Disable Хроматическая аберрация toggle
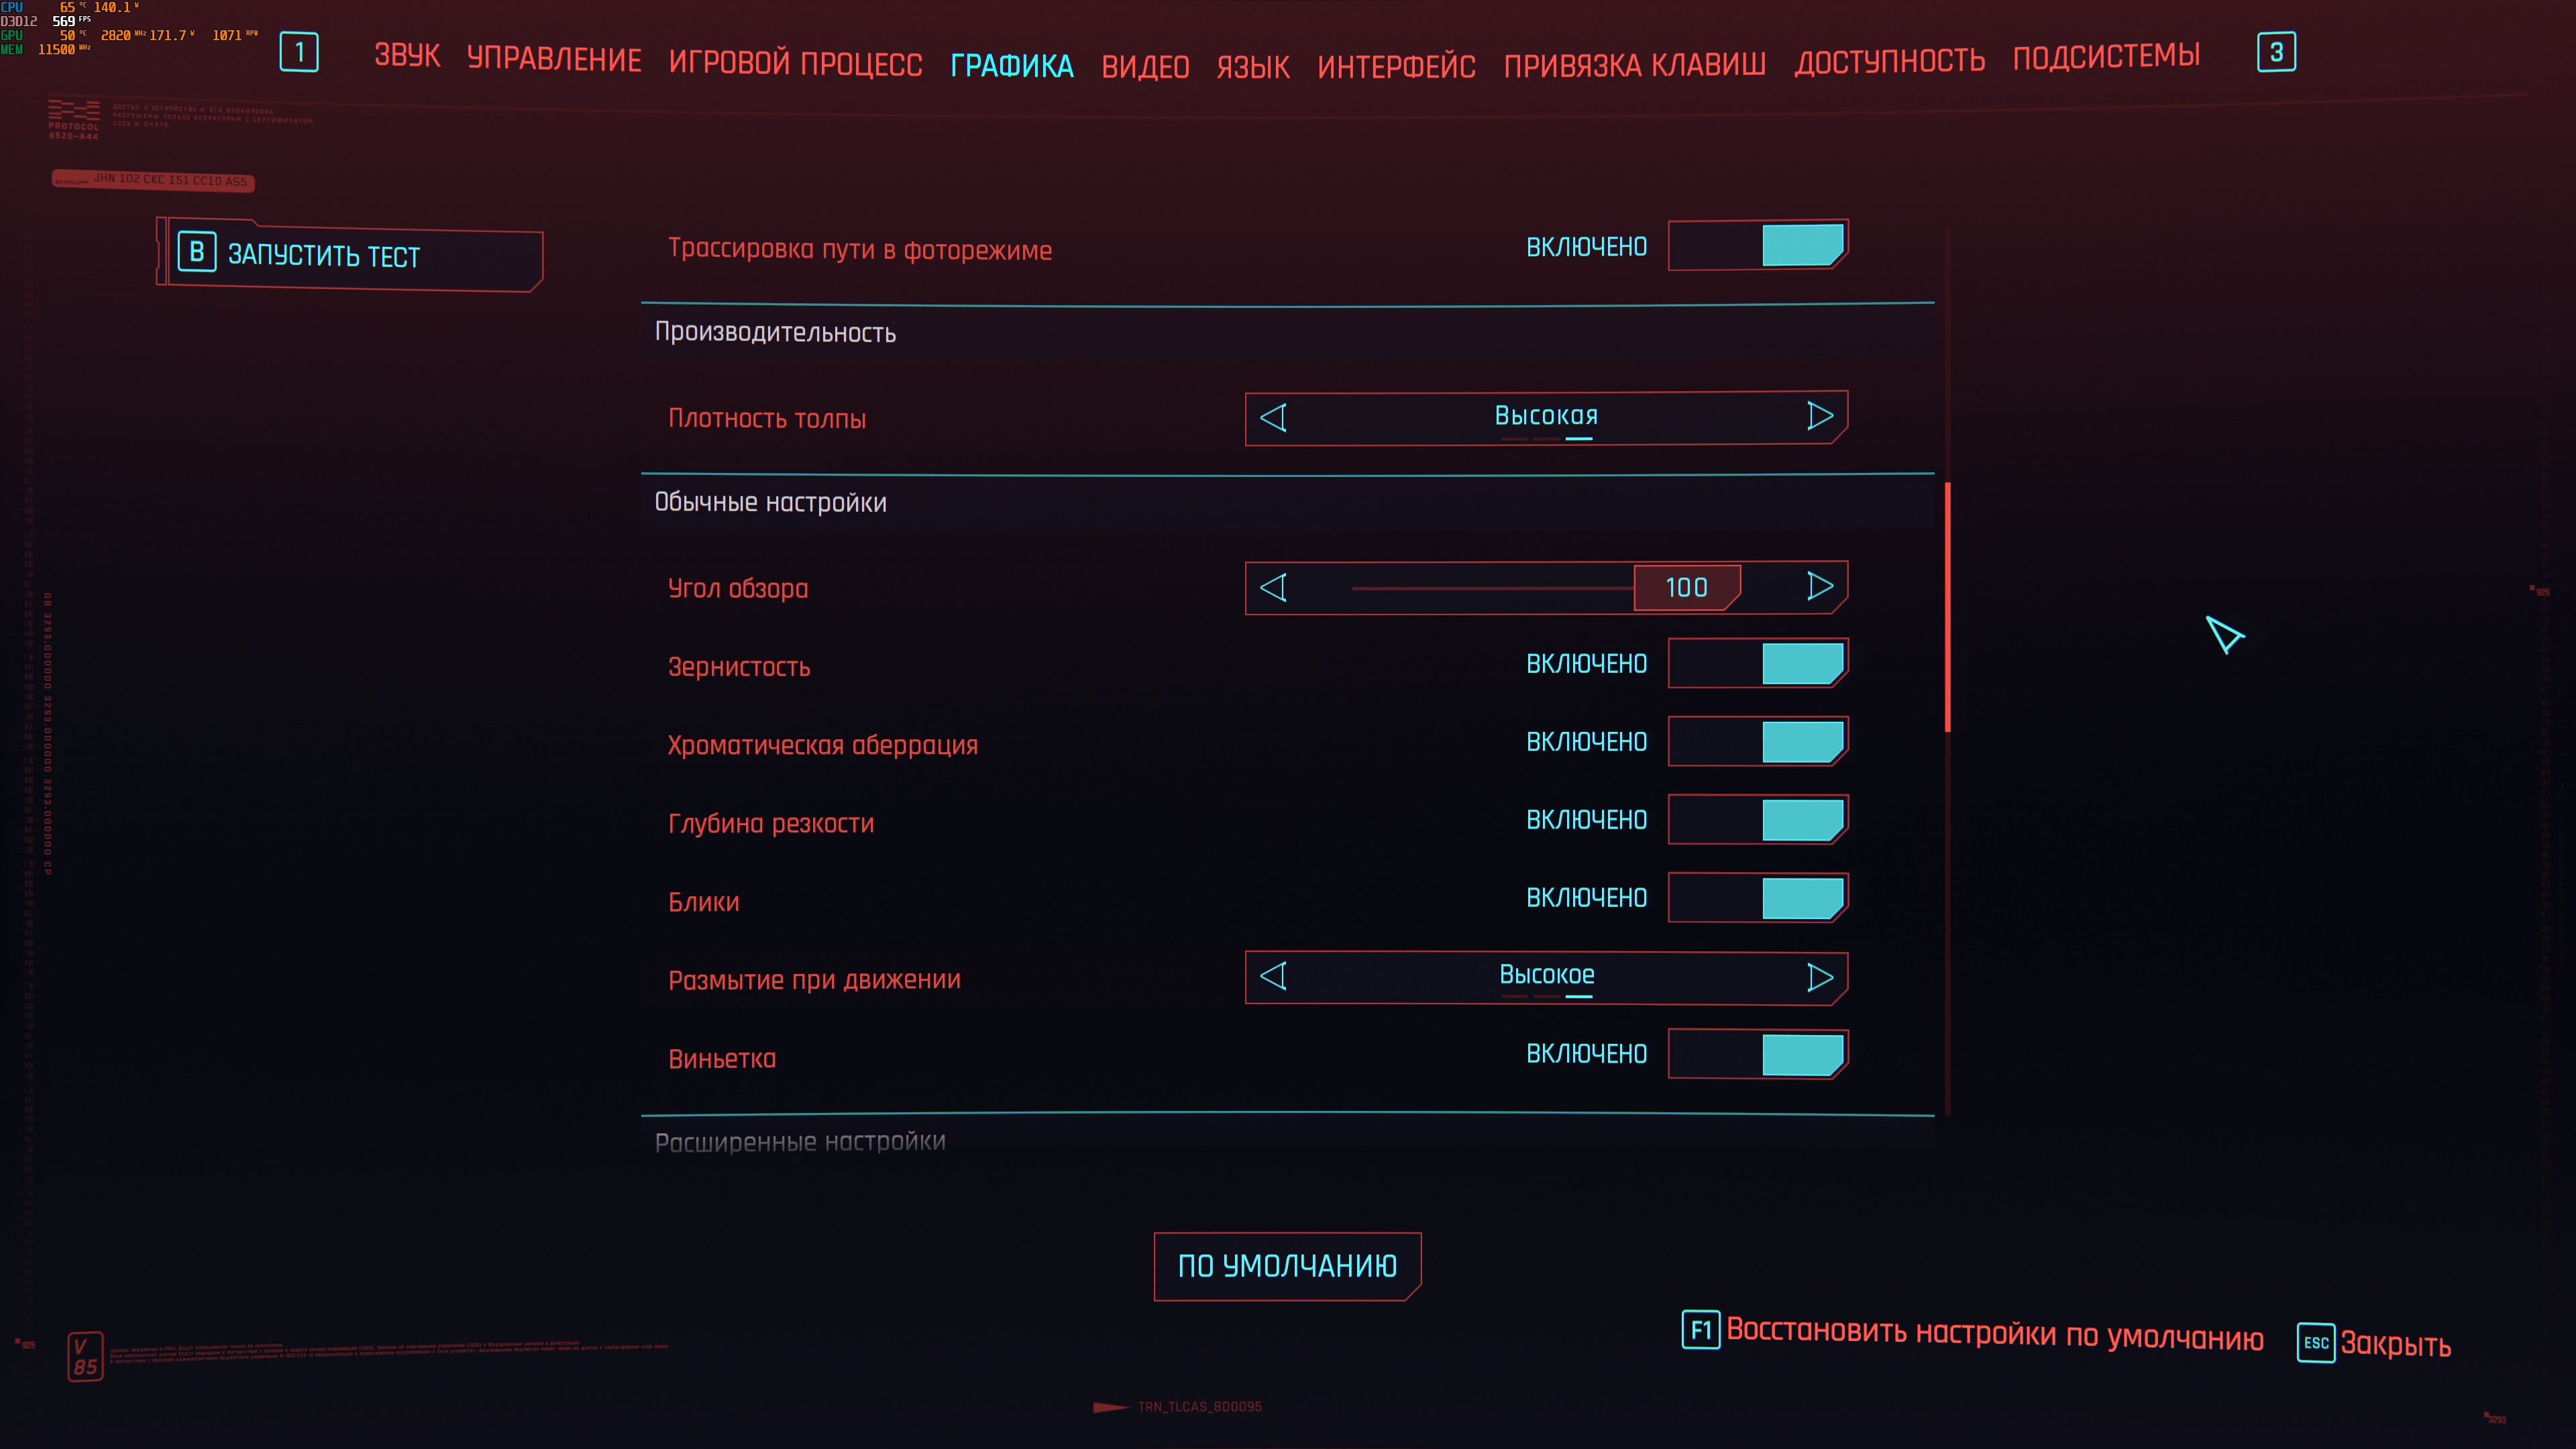This screenshot has width=2576, height=1449. pos(1757,742)
